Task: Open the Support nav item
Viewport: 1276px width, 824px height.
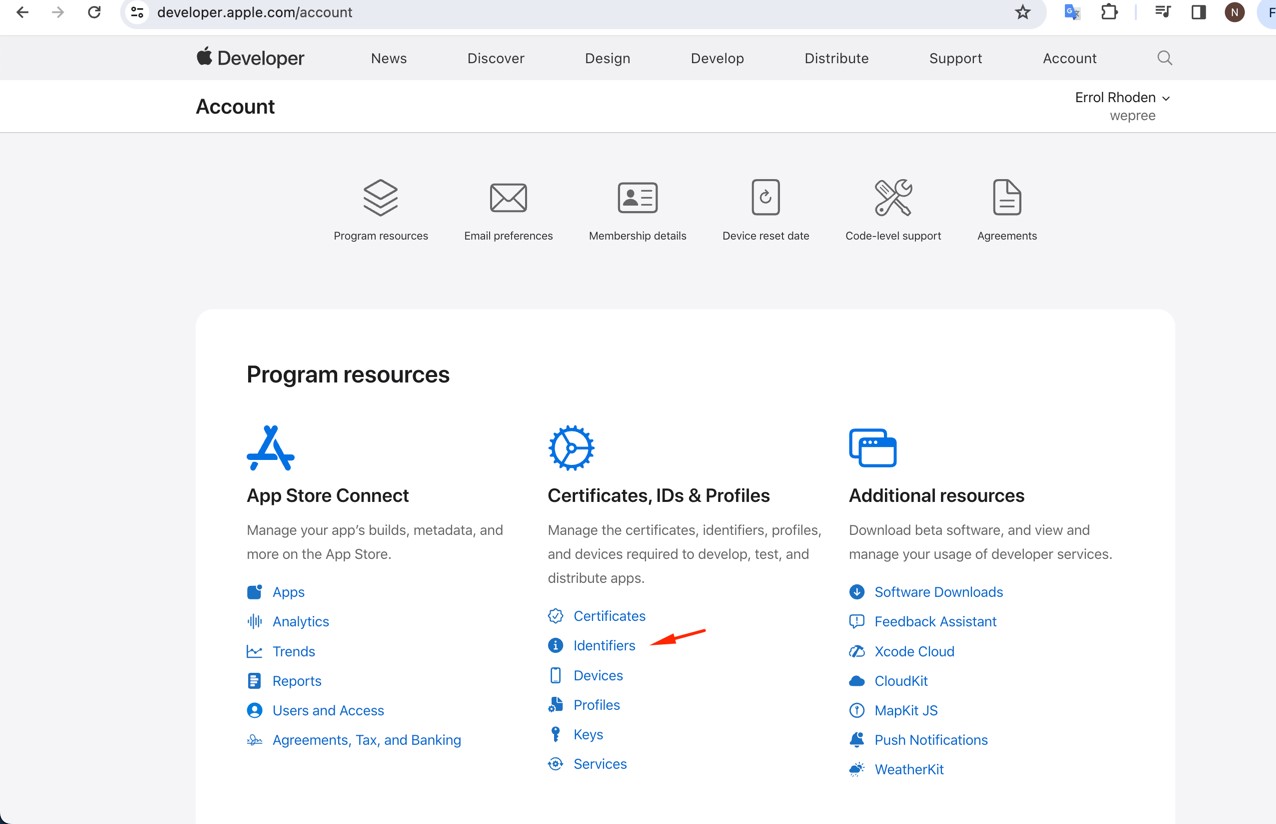Action: [955, 58]
